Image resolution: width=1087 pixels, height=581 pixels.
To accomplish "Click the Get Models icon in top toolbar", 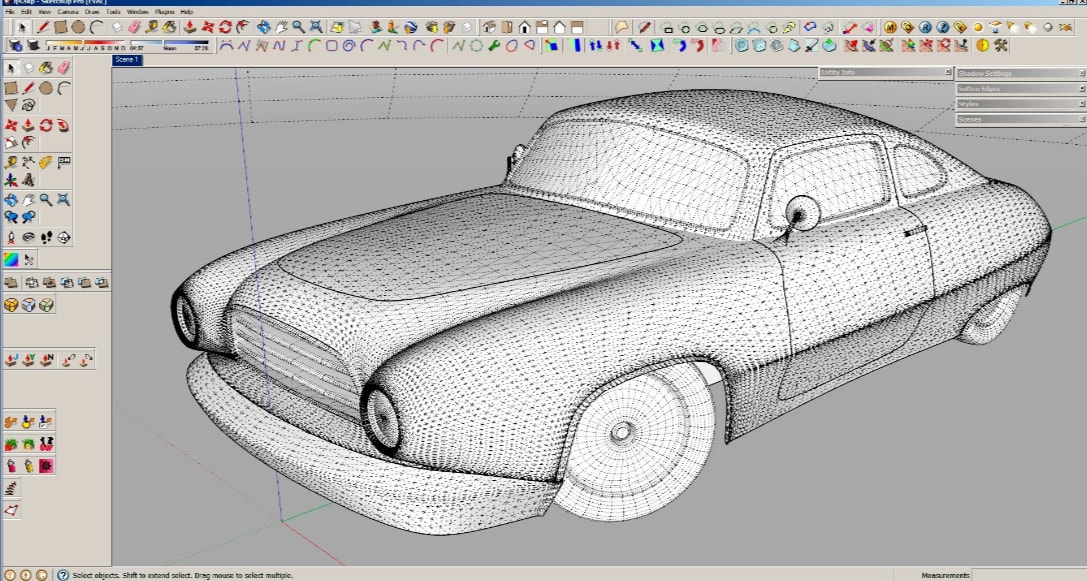I will pyautogui.click(x=431, y=27).
